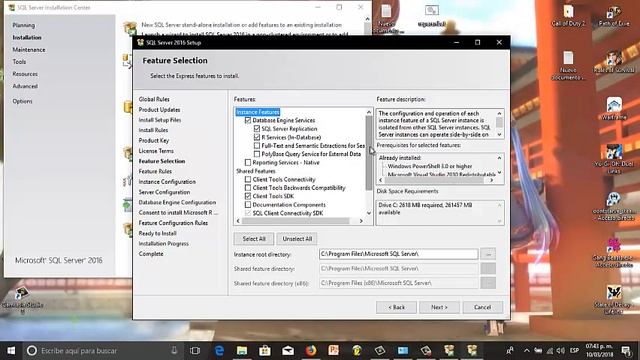
Task: Launch Firefox from the taskbar
Action: point(311,351)
